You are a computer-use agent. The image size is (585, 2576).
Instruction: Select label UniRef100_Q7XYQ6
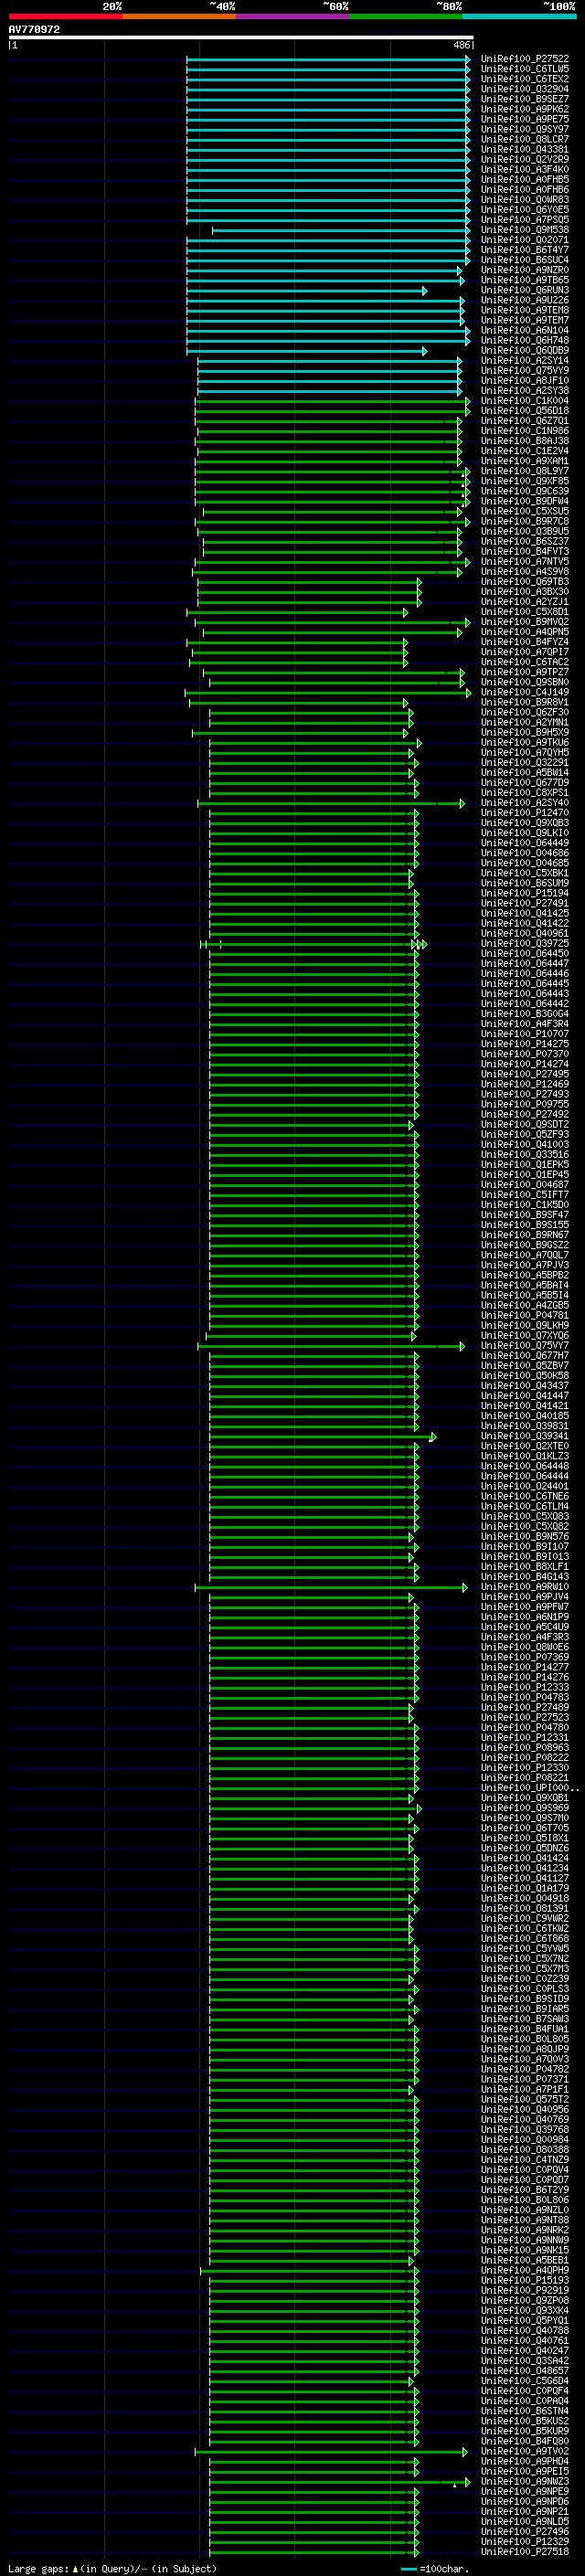[x=525, y=1335]
